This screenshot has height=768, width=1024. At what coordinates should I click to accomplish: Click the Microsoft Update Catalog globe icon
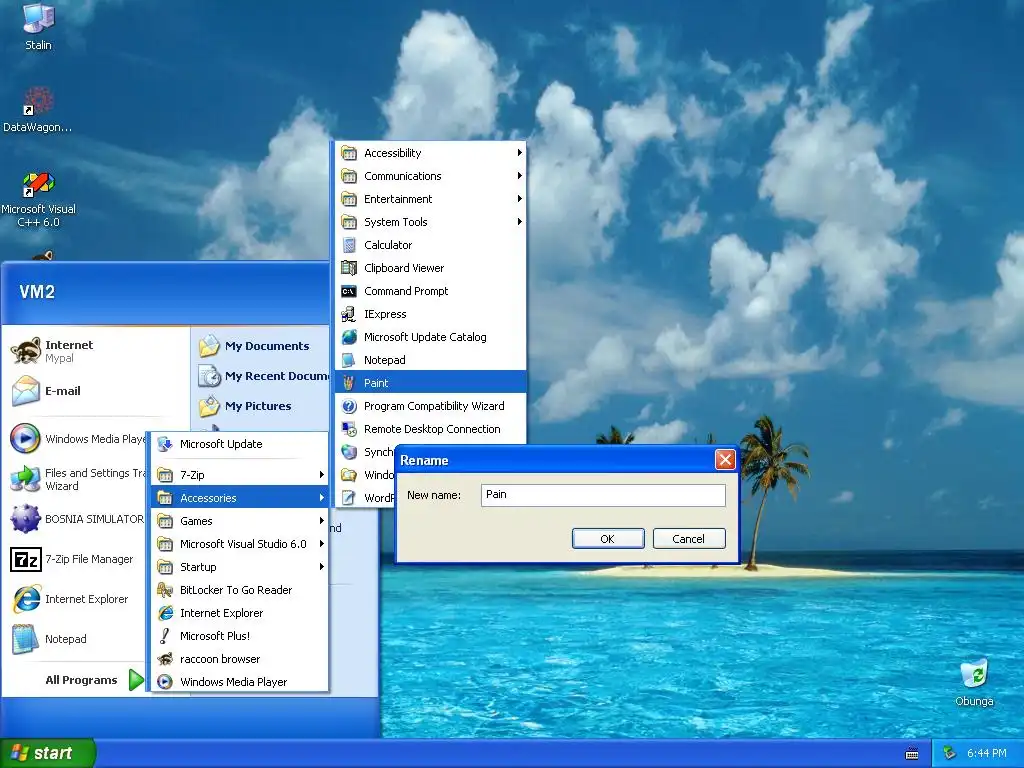(x=349, y=337)
